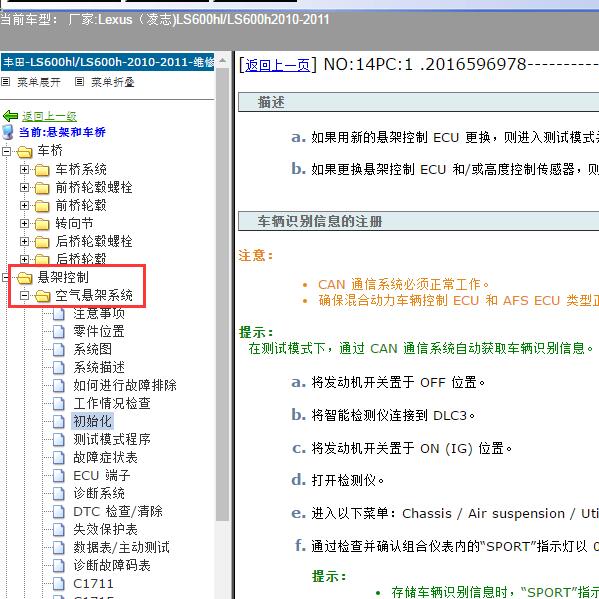Expand the 后桥轮毂 folder node
This screenshot has height=599, width=599.
(24, 259)
